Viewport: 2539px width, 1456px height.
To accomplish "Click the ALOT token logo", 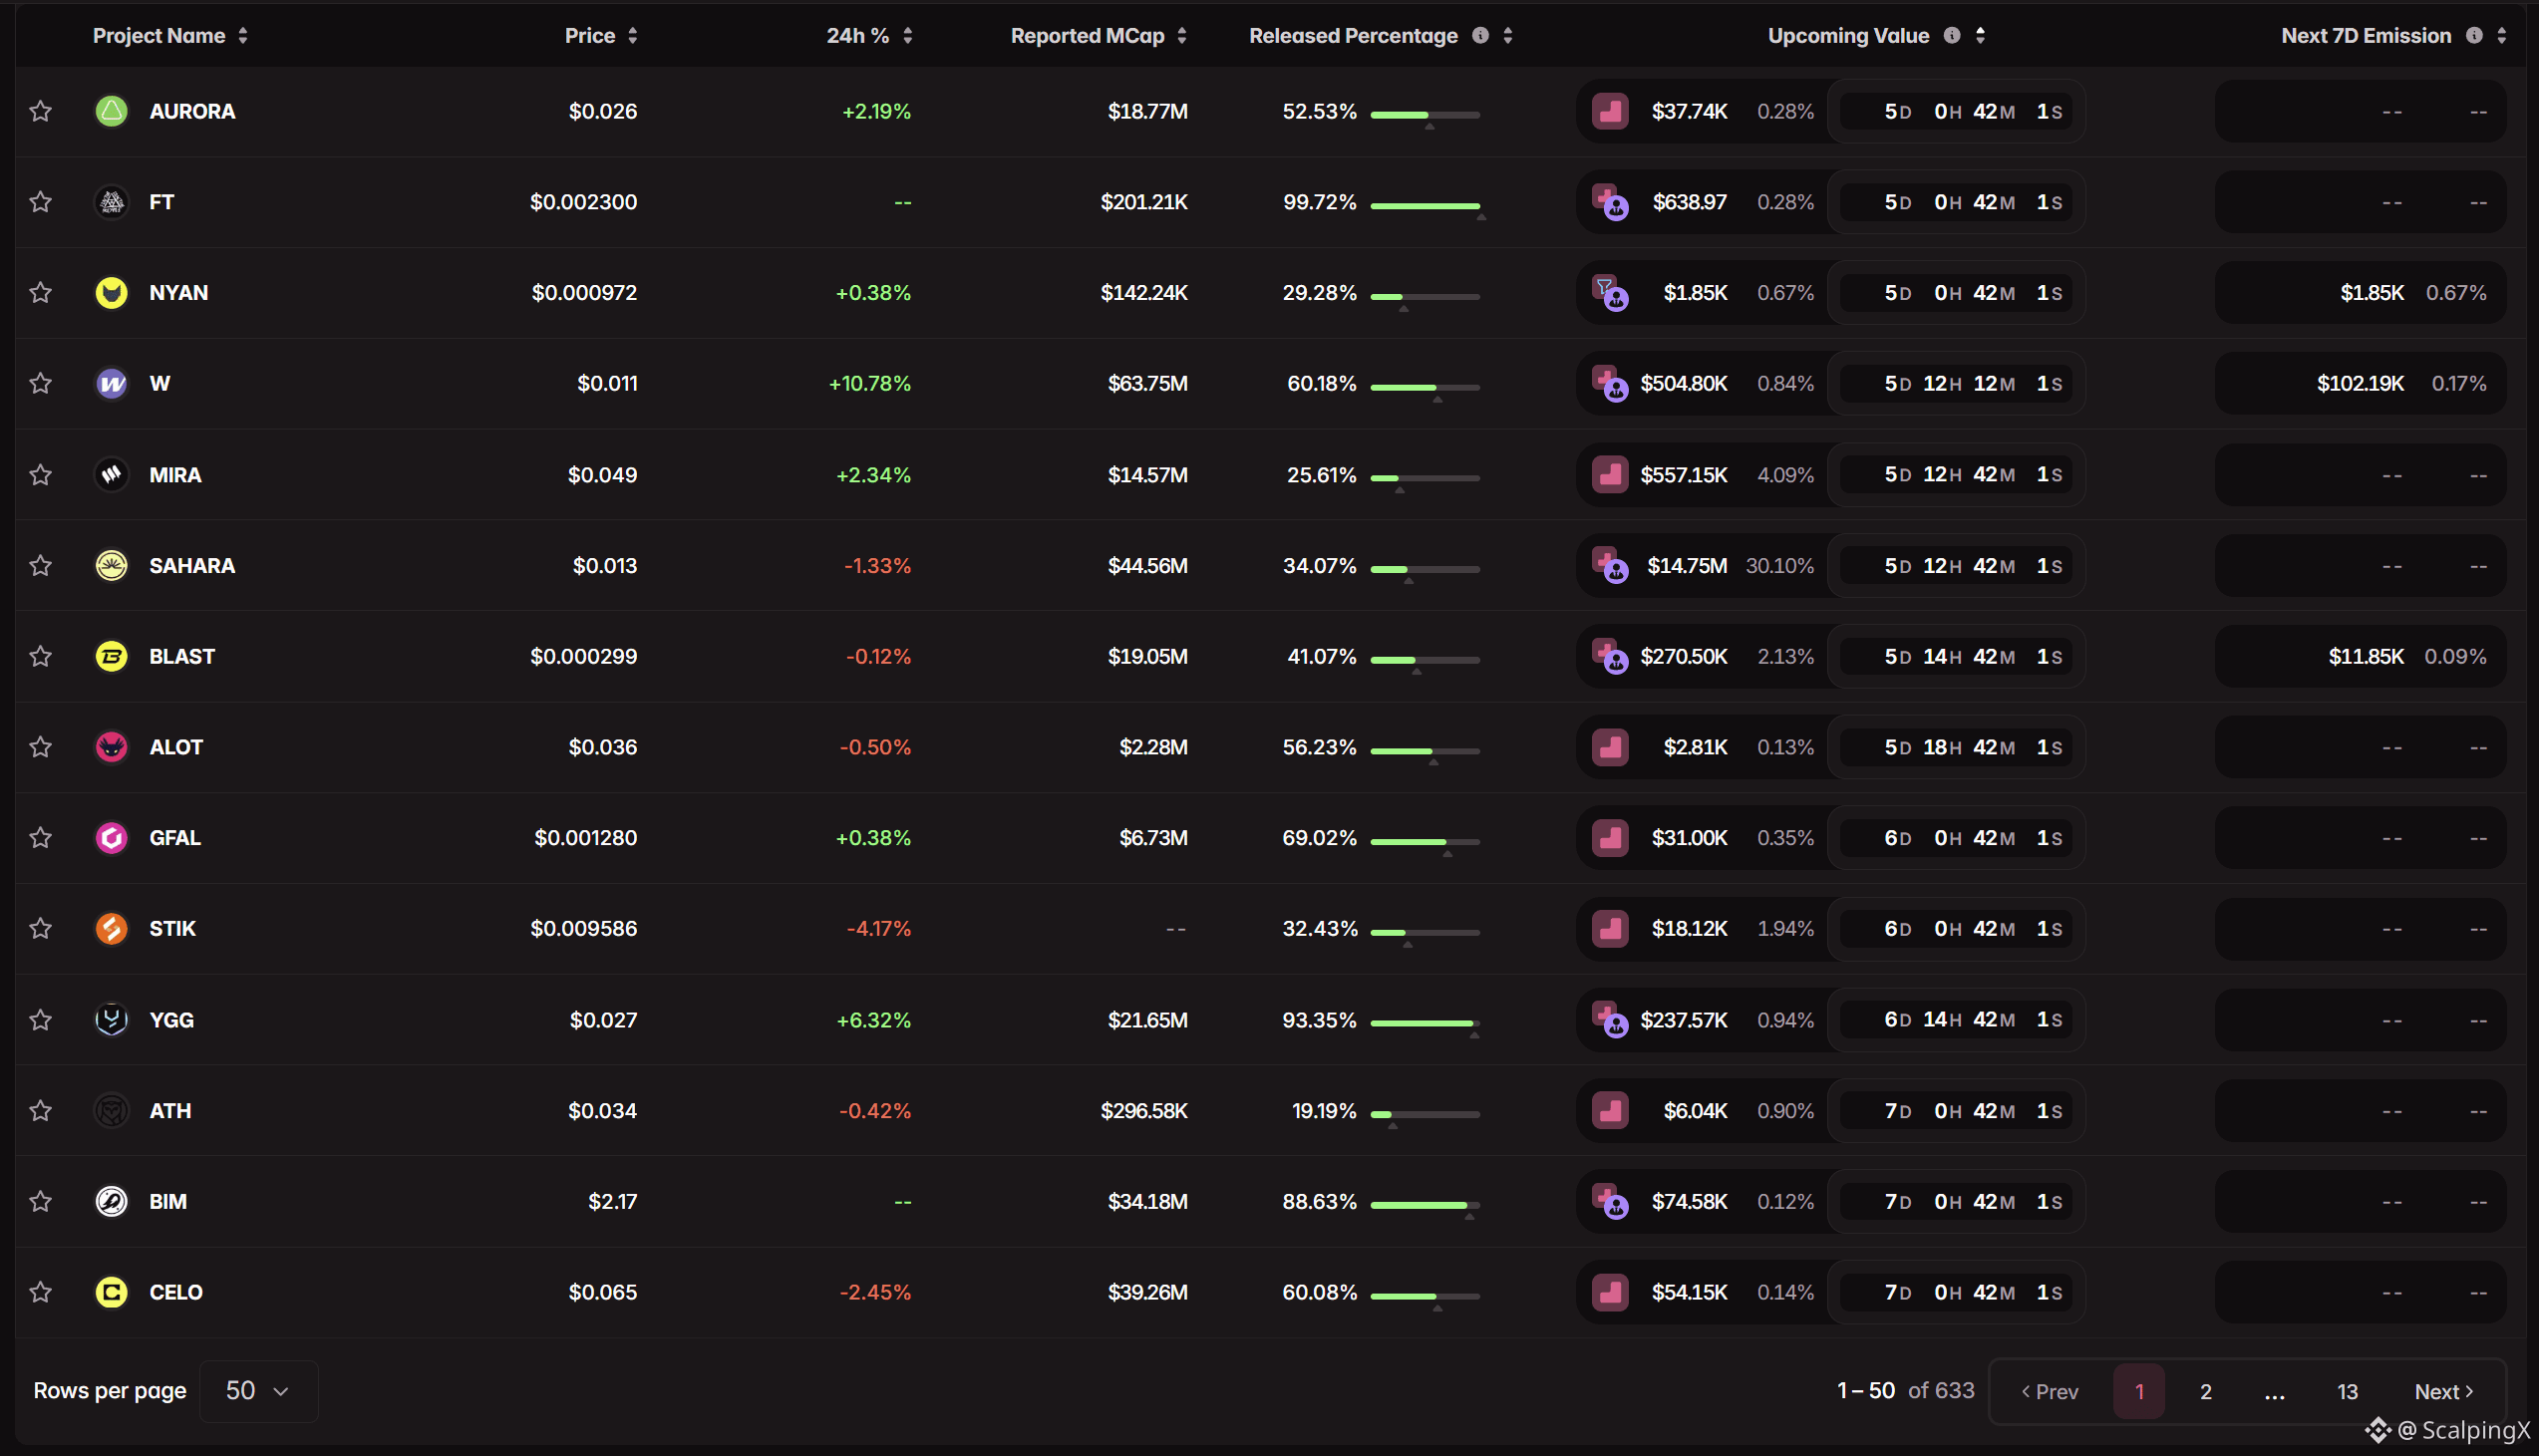I will (111, 747).
